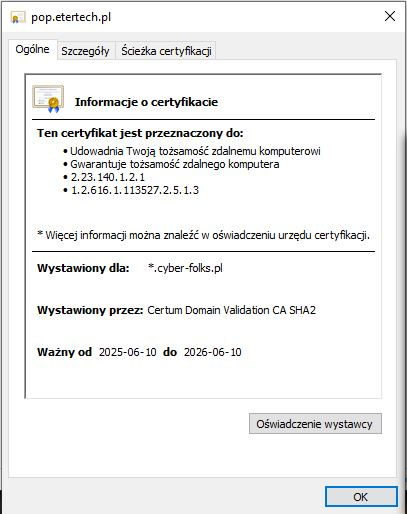Click the Więcej informacji footnote text

click(x=203, y=235)
